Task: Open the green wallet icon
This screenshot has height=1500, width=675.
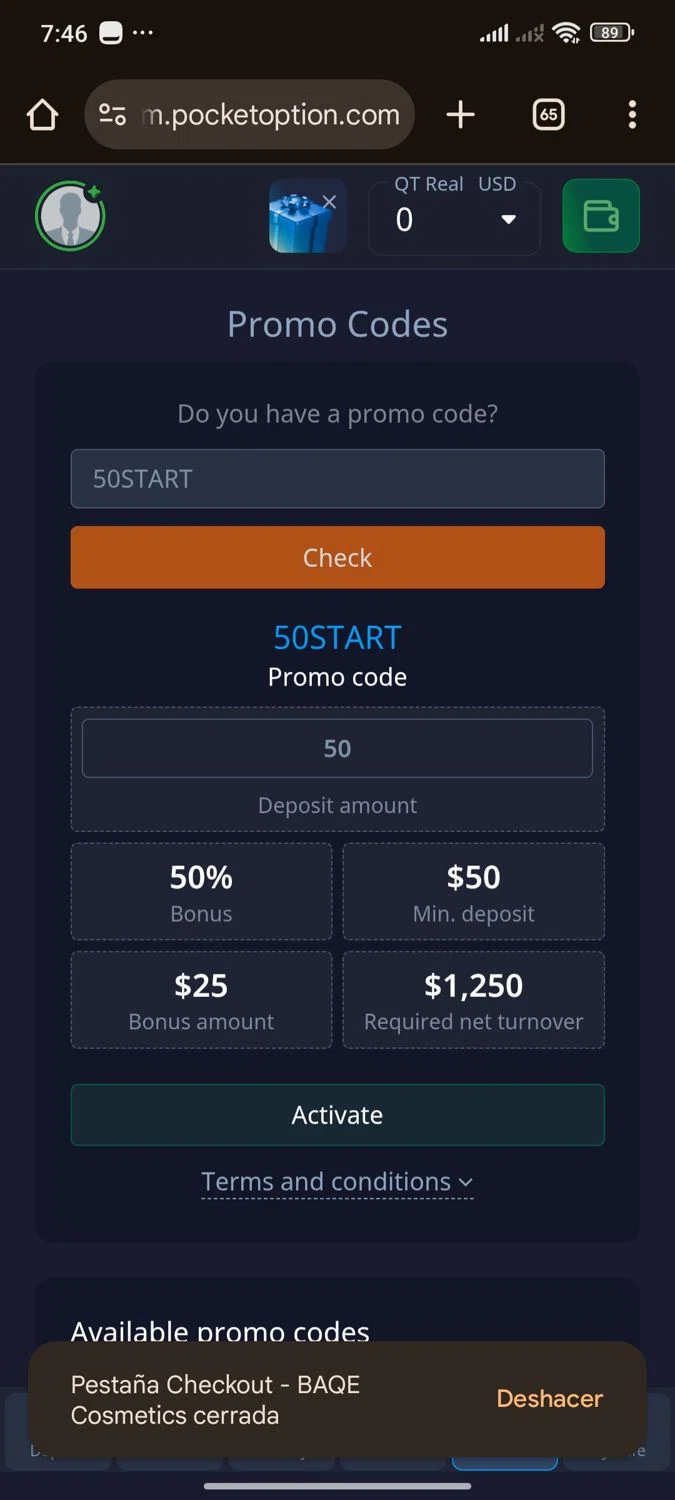Action: click(x=601, y=216)
